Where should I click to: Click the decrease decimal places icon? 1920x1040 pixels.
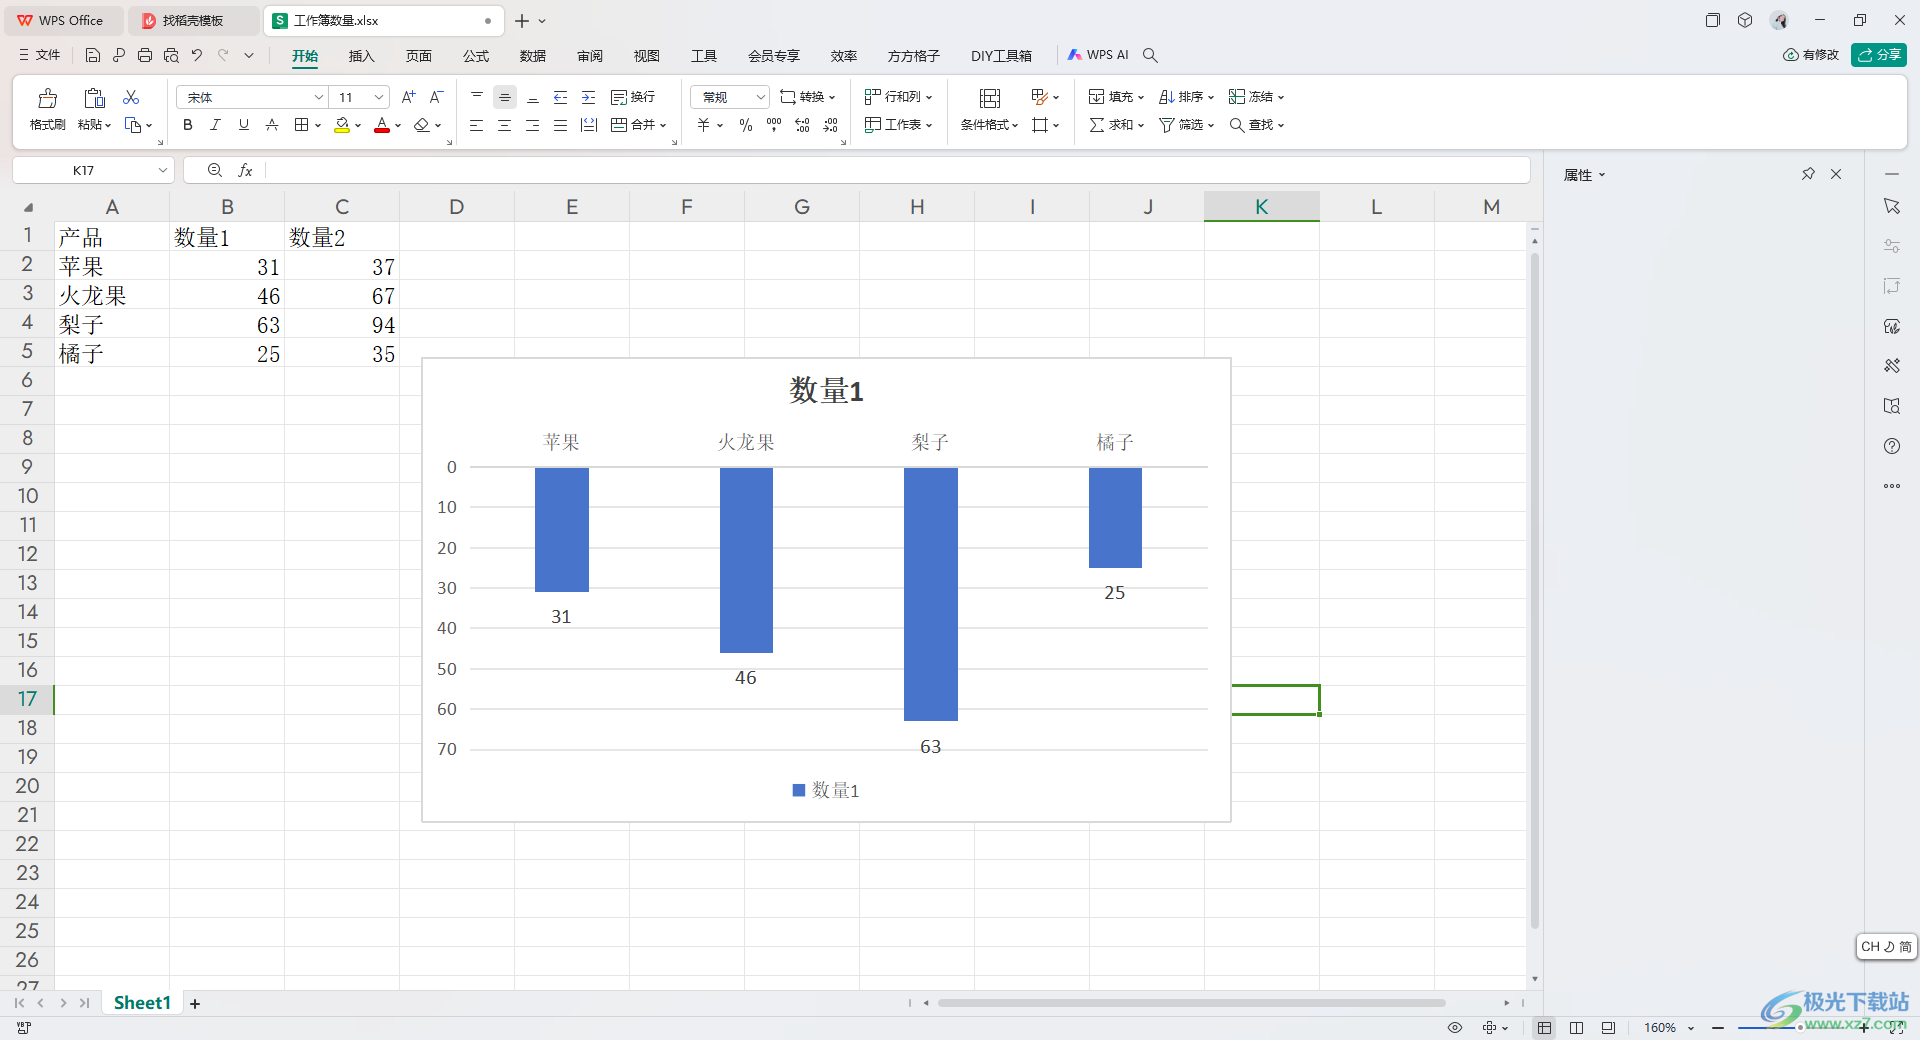coord(831,125)
